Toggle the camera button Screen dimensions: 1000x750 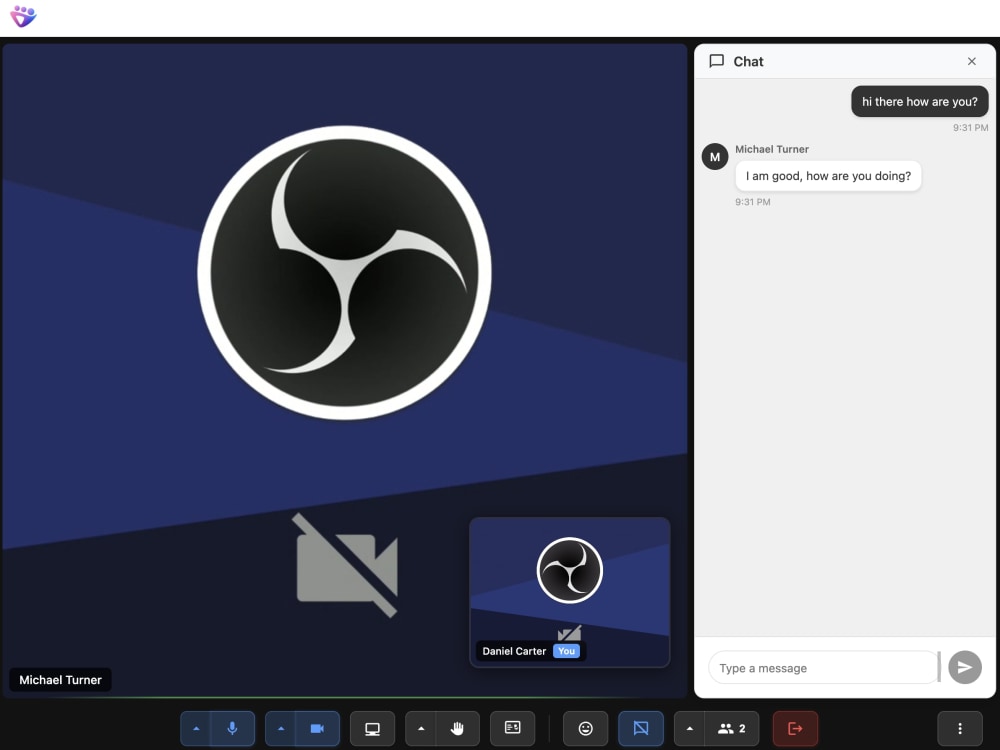point(317,728)
